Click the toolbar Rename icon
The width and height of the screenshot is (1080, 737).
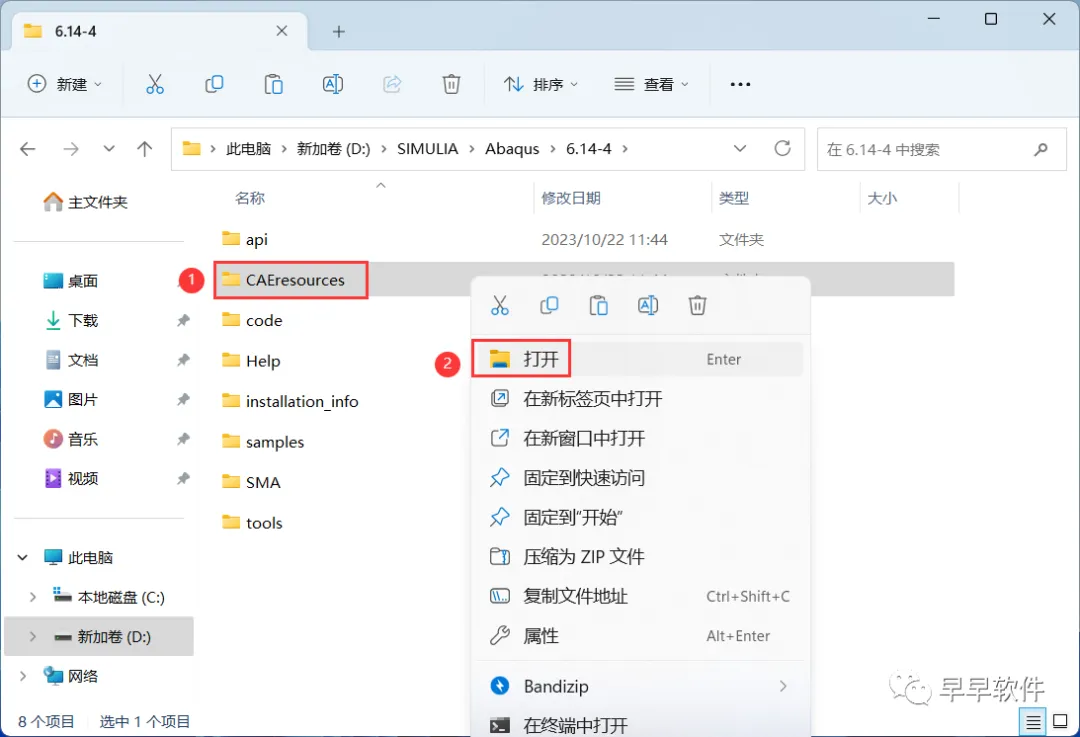(333, 84)
